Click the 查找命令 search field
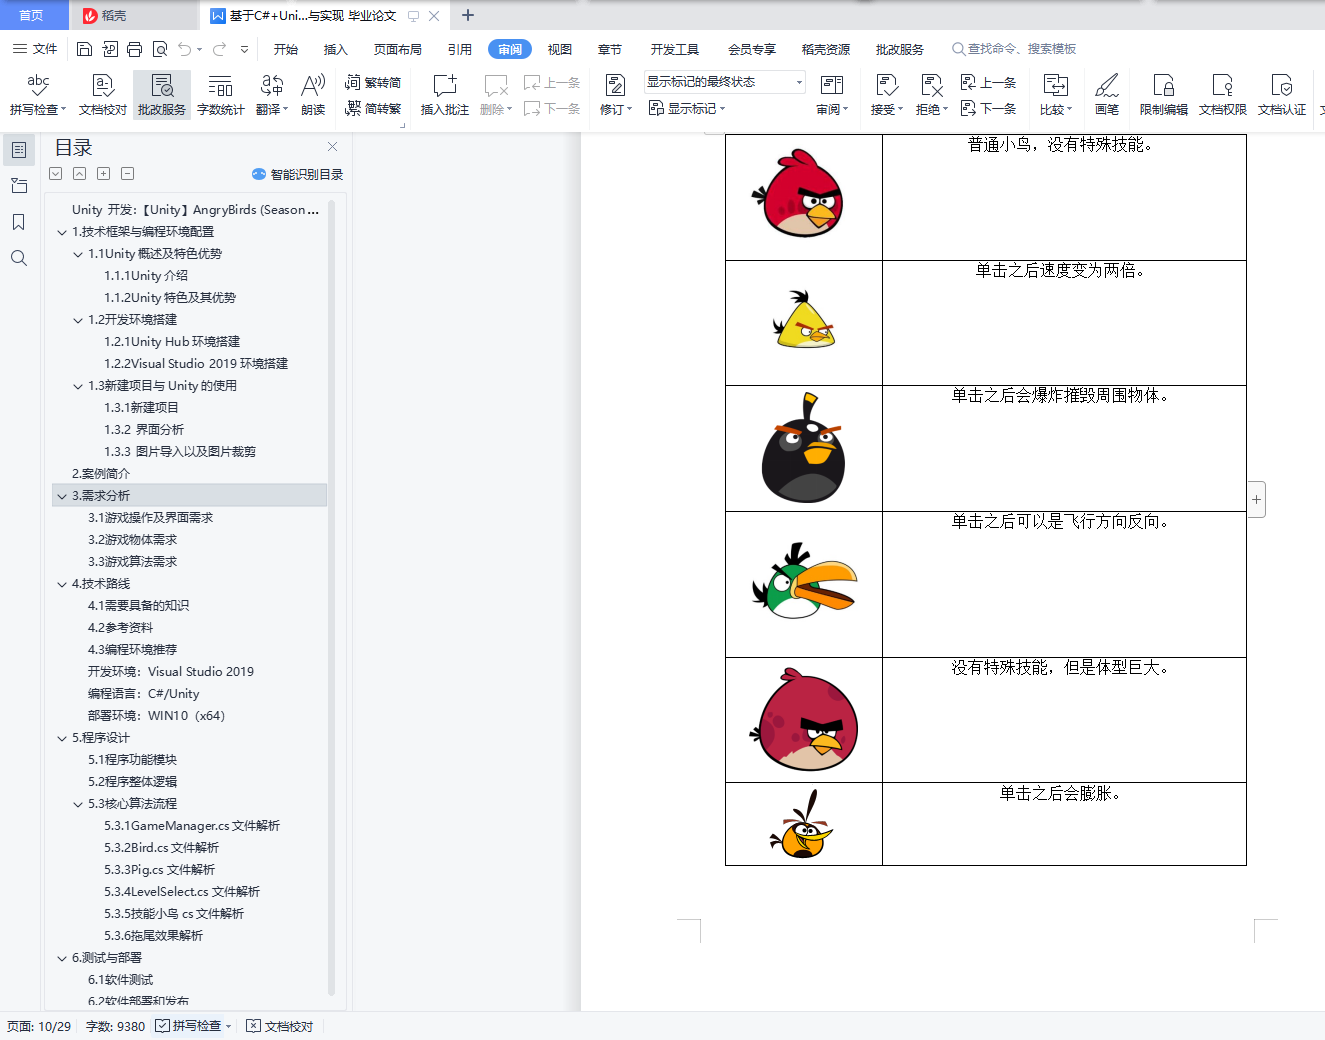This screenshot has width=1325, height=1040. (x=1014, y=49)
